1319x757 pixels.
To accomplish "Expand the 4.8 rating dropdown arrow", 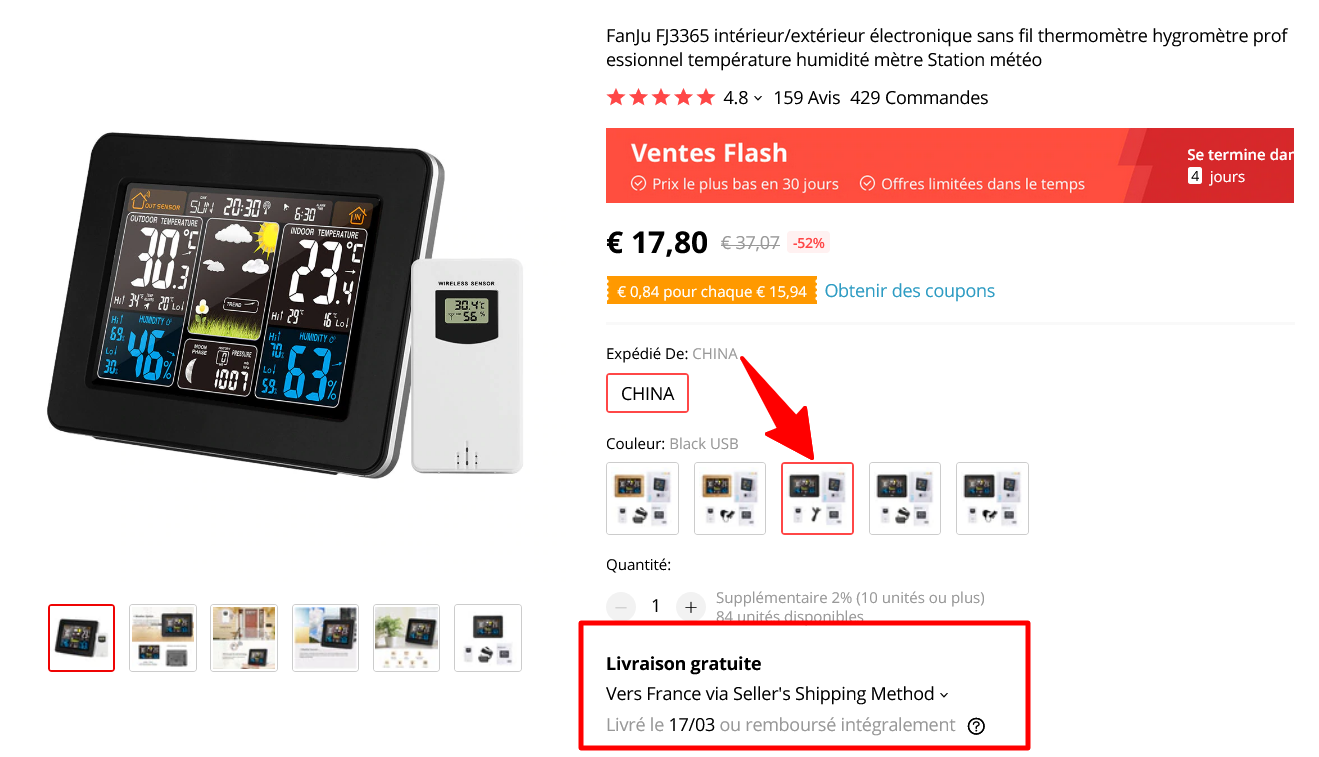I will (x=758, y=98).
